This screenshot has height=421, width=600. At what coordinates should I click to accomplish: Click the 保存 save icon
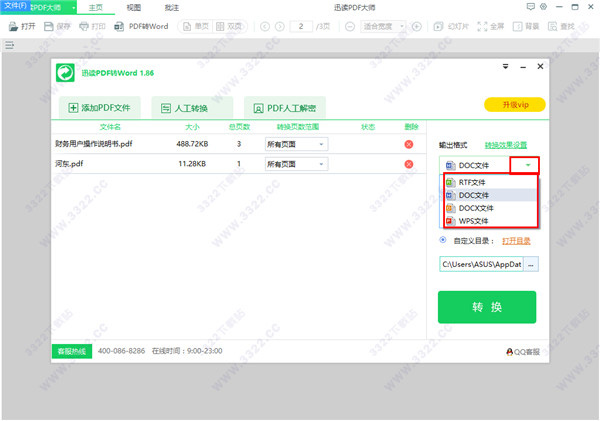pos(57,26)
